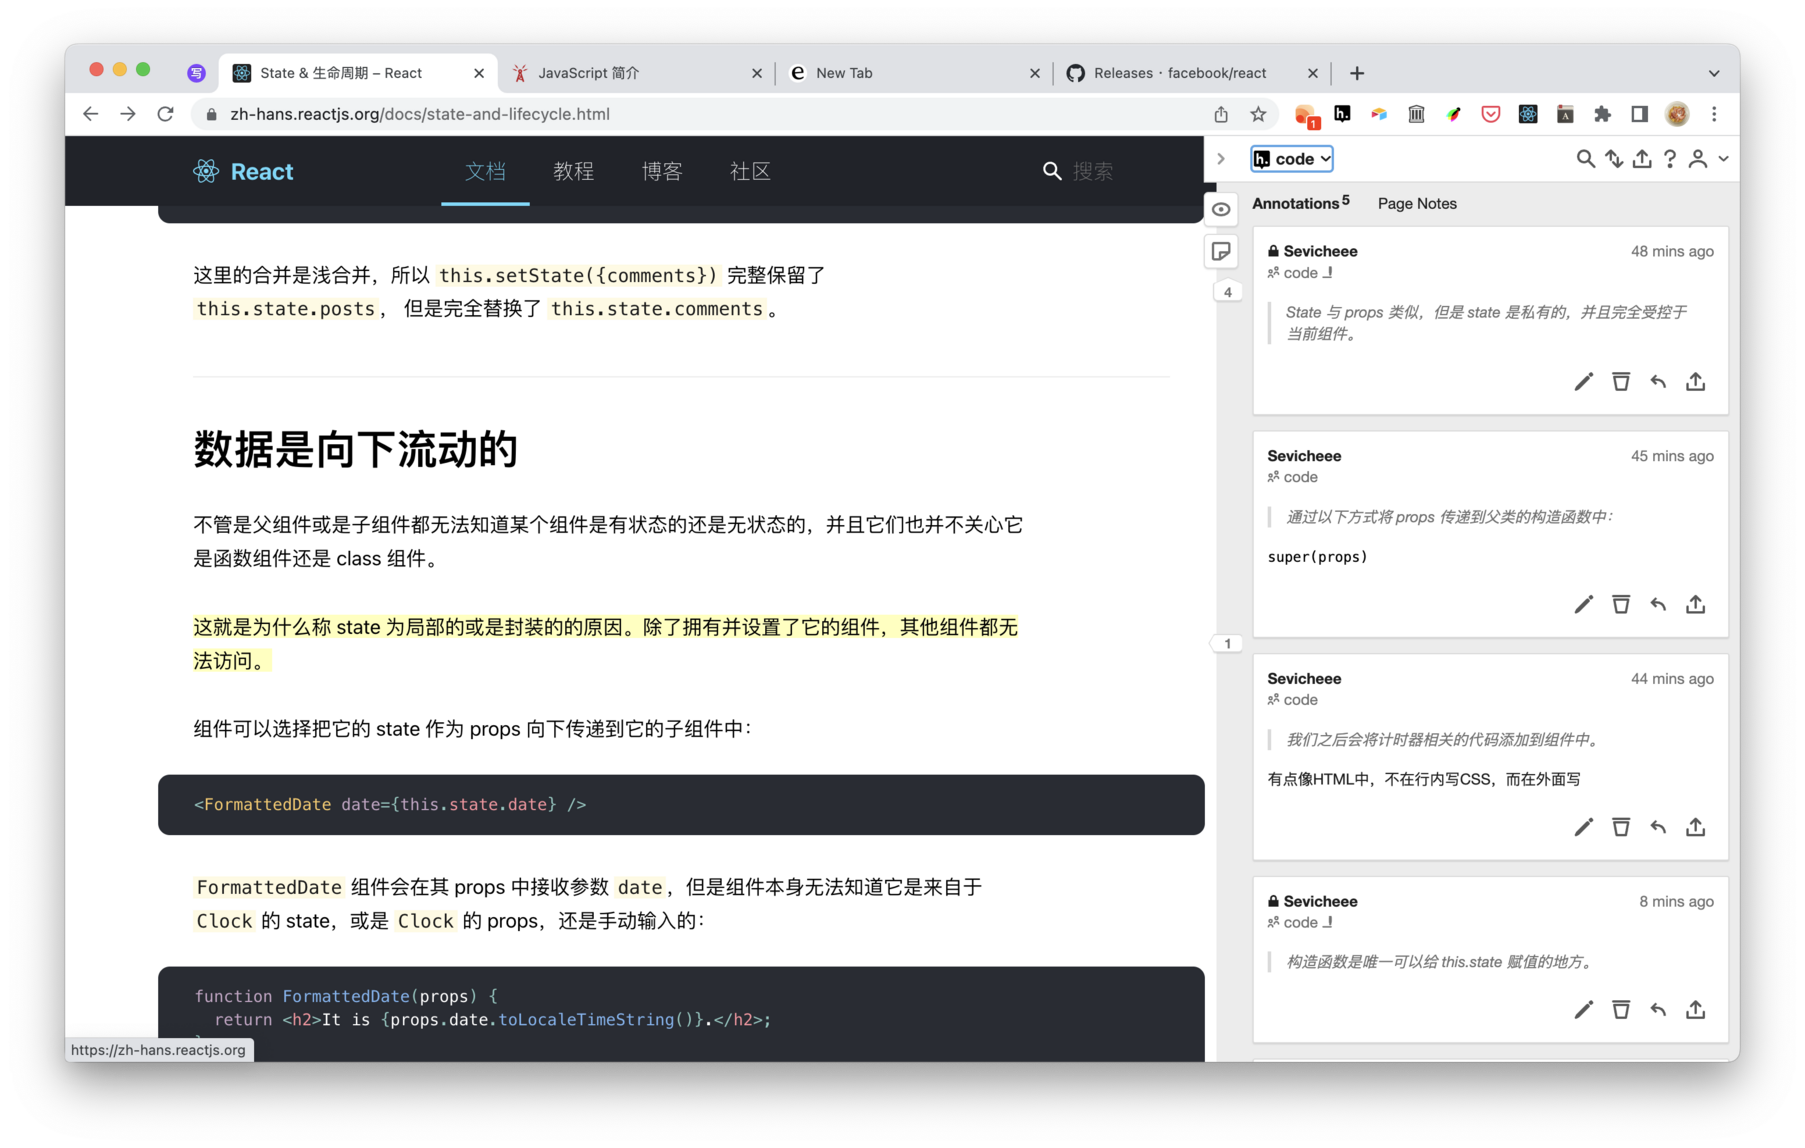Open the 教程 navigation tab
Viewport: 1805px width, 1148px height.
tap(573, 171)
